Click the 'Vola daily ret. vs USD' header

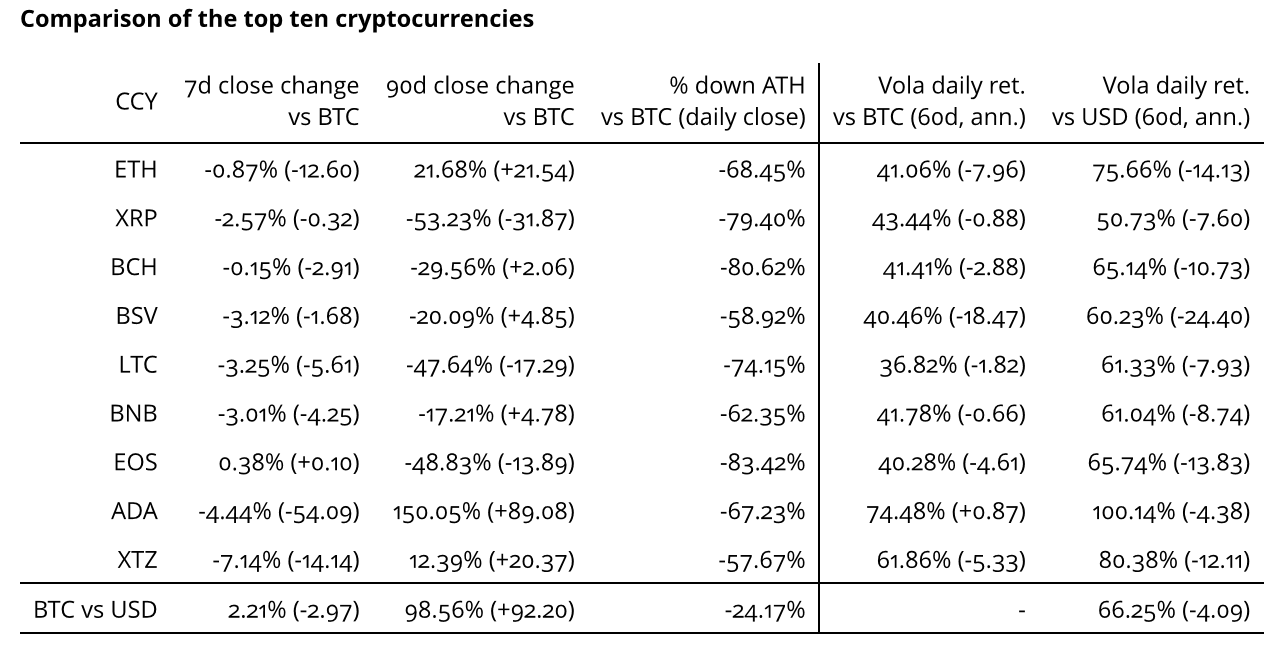click(1151, 101)
